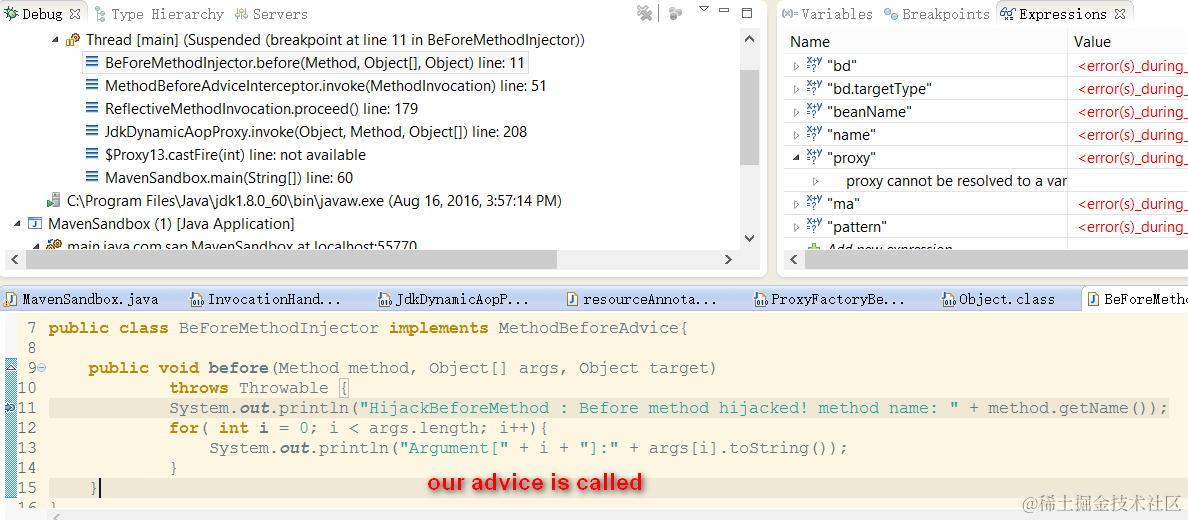
Task: Expand the "bd" expression
Action: point(796,66)
